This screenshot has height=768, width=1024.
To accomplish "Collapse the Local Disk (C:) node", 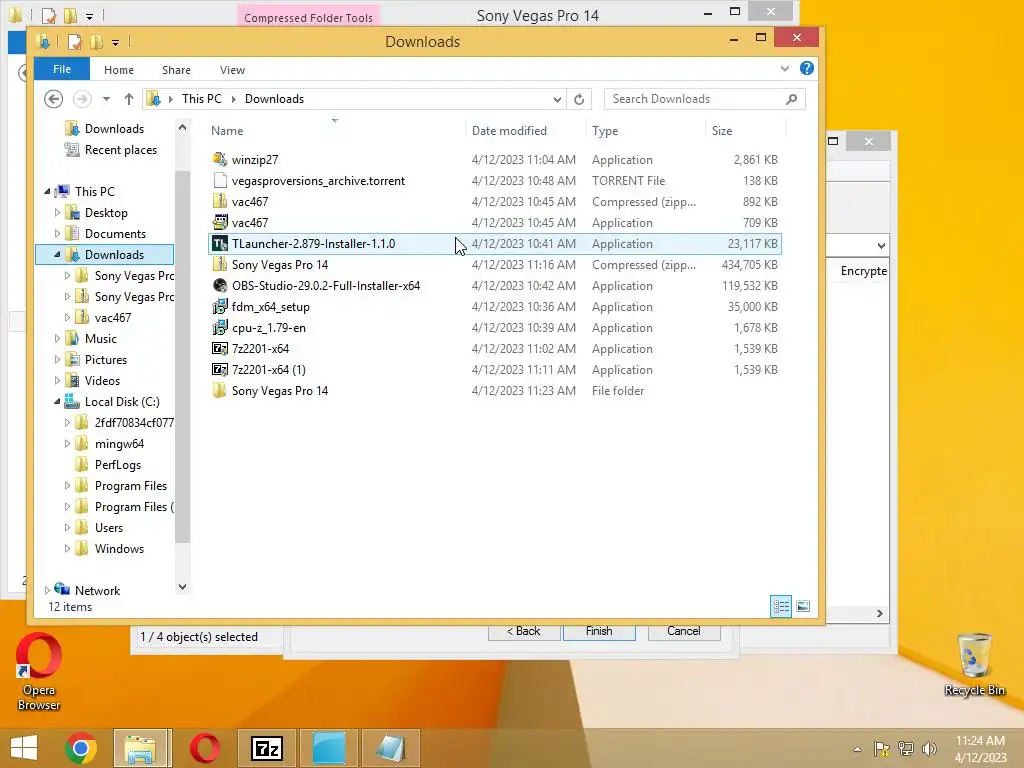I will 57,402.
